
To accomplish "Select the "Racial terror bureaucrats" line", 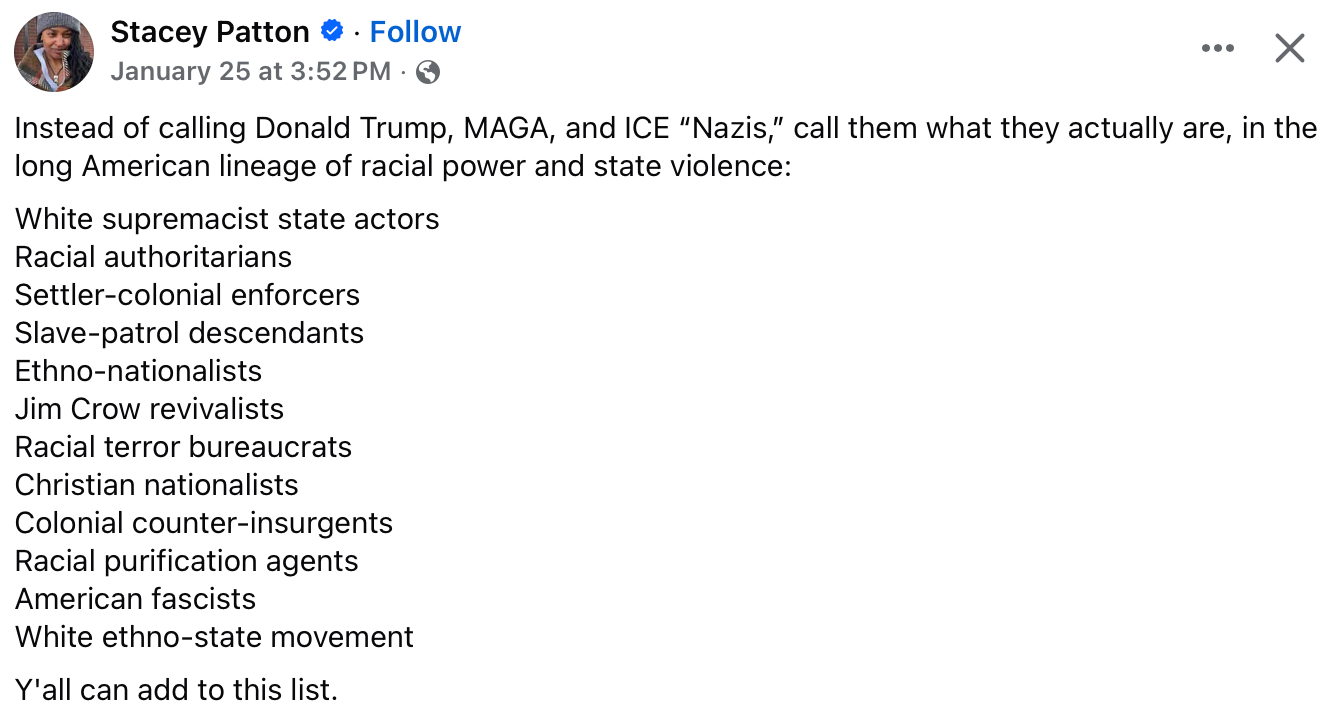I will click(x=183, y=447).
